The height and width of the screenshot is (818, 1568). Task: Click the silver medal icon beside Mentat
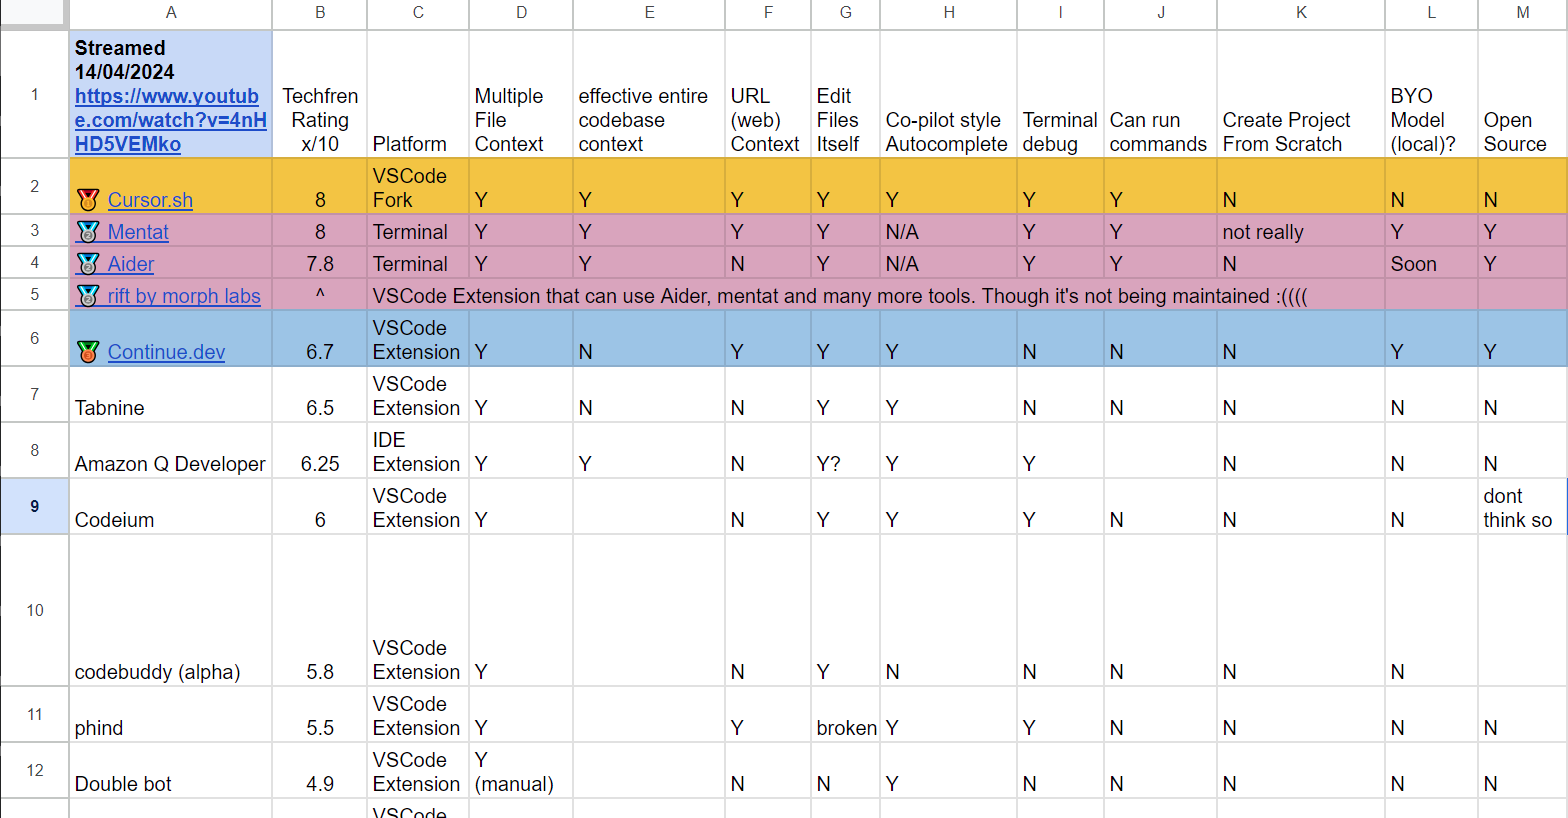[88, 232]
